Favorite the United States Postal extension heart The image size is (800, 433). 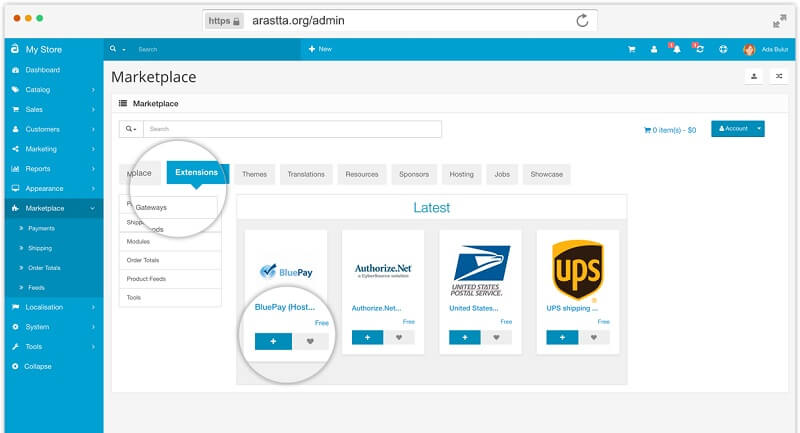point(496,337)
